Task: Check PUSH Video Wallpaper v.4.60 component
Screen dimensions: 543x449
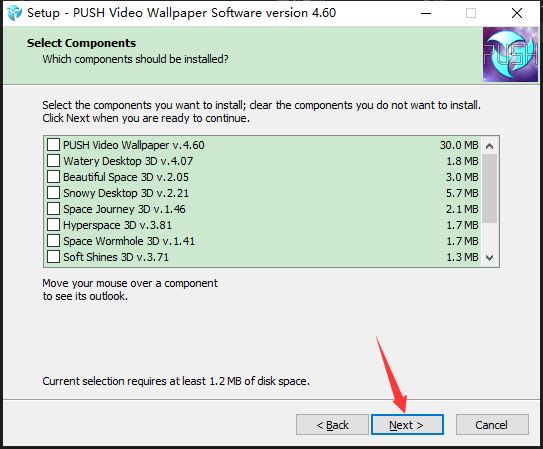Action: 53,145
